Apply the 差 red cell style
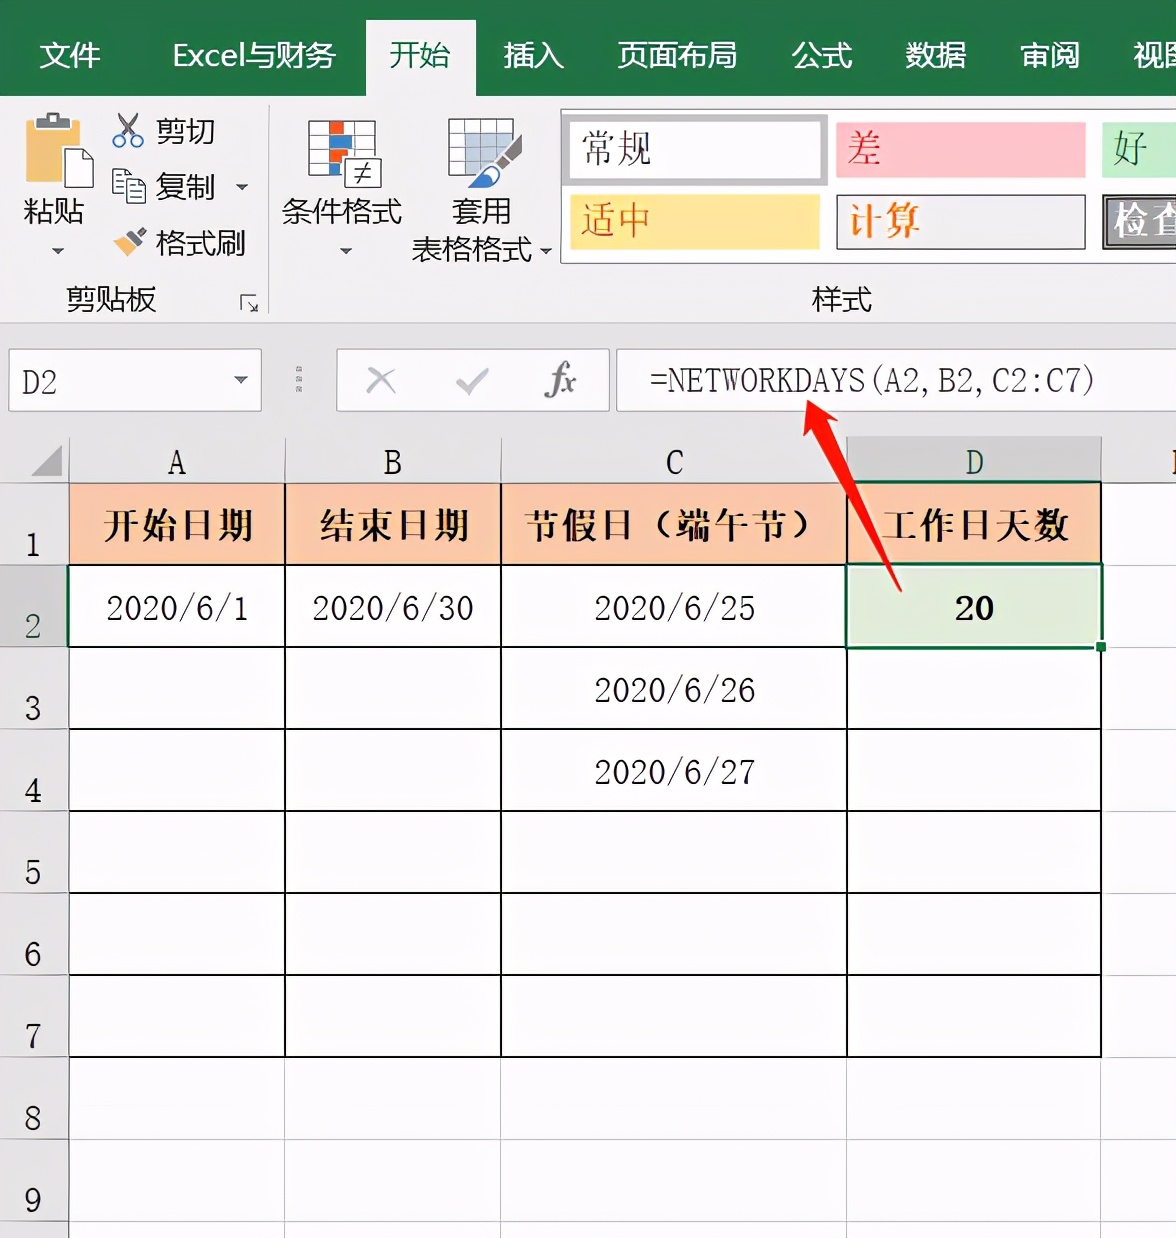 [x=959, y=148]
